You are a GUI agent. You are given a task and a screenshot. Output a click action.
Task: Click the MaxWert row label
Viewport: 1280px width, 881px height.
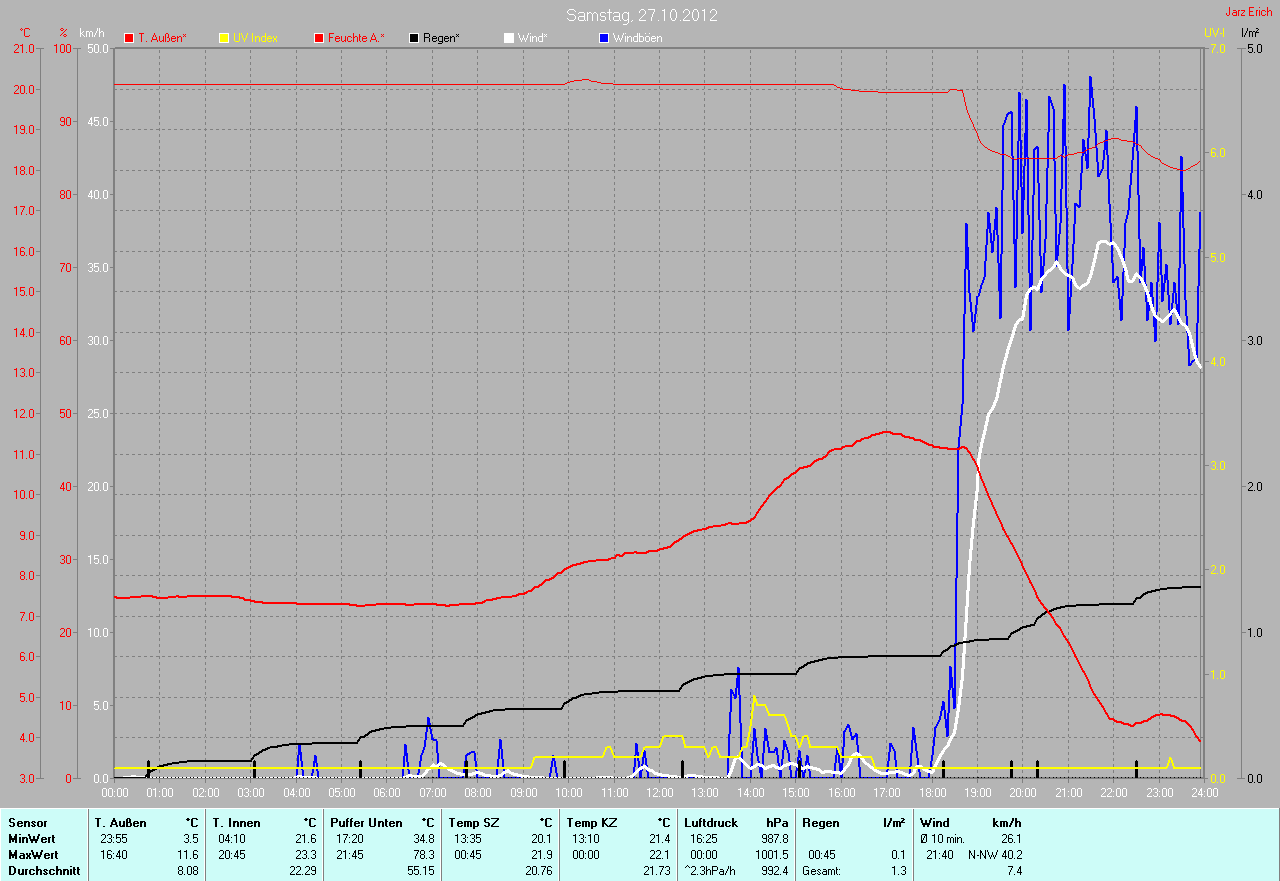click(x=32, y=855)
